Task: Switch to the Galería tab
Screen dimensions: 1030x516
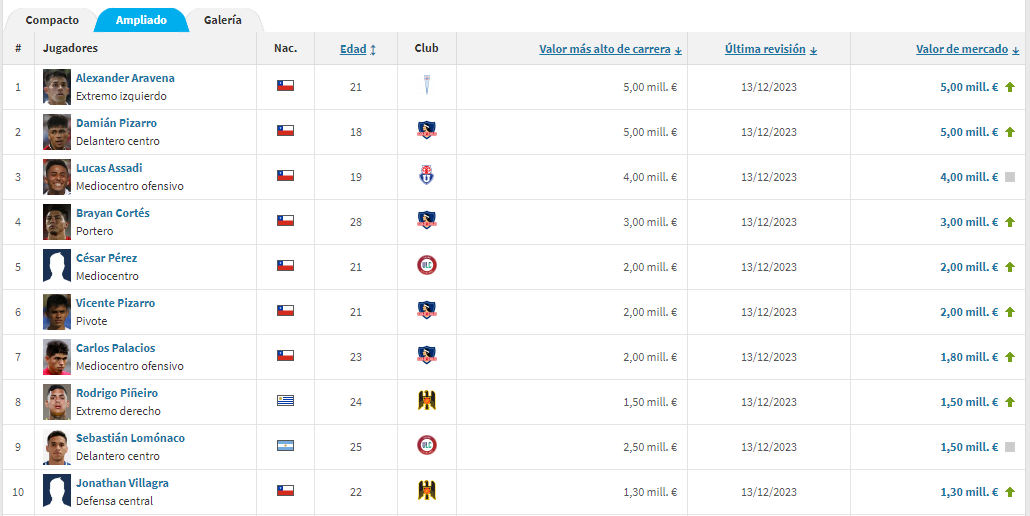Action: [x=223, y=20]
